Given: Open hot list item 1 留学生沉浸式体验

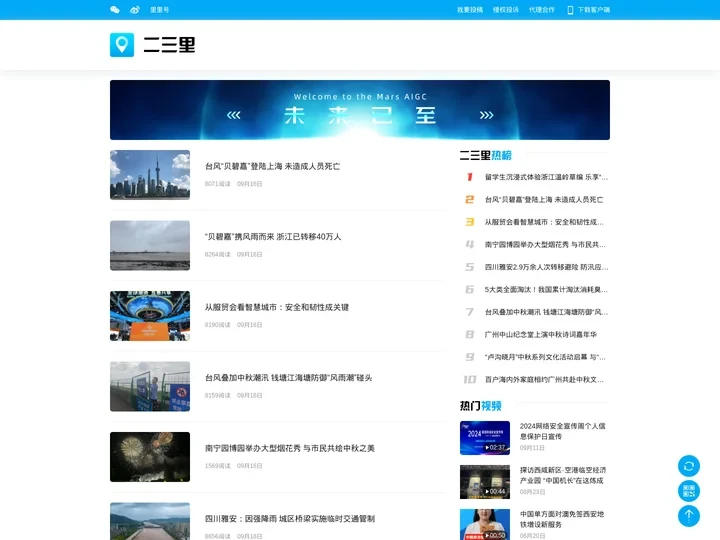Looking at the screenshot, I should point(546,177).
